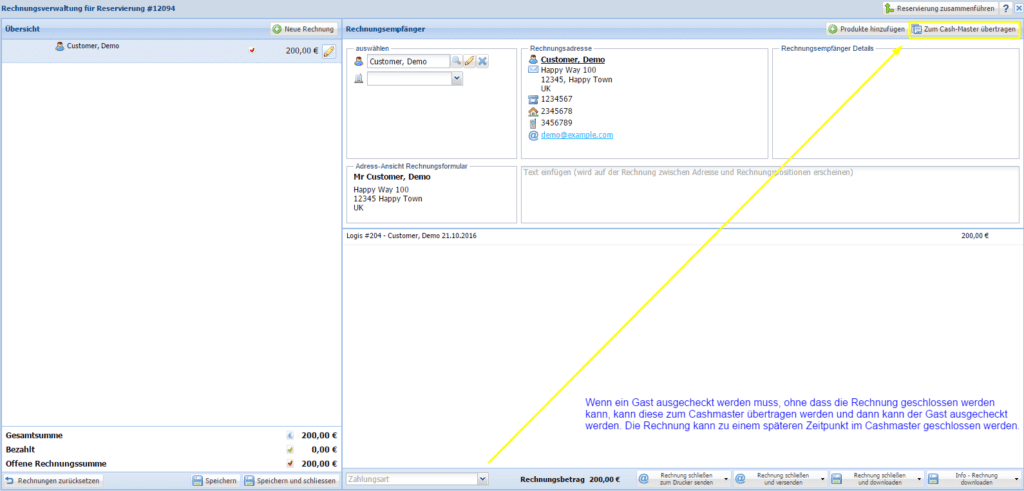
Task: Click the help question mark icon
Action: (x=1004, y=8)
